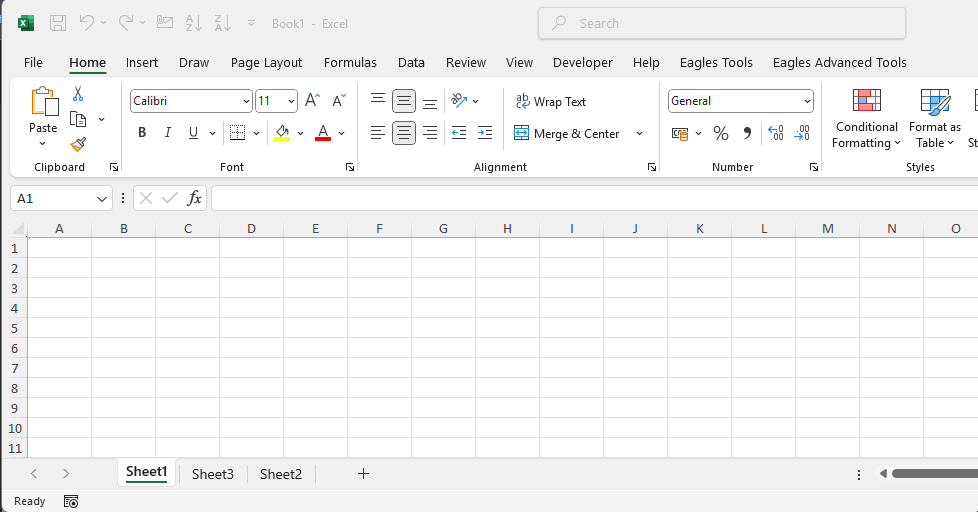Apply red font color
Image resolution: width=978 pixels, height=512 pixels.
click(322, 133)
